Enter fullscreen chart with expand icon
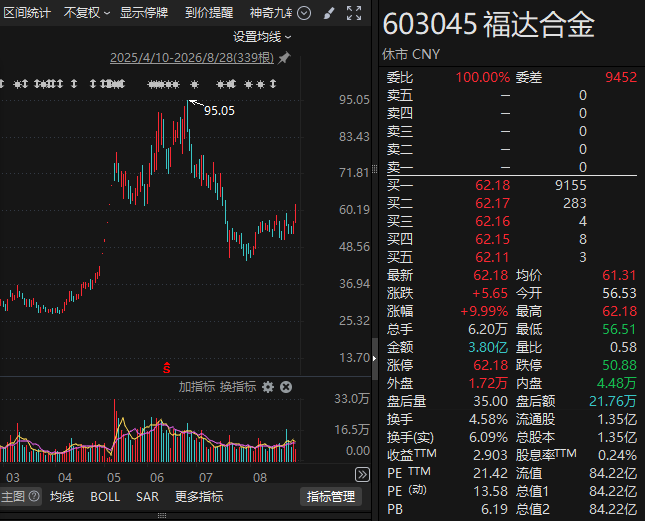Screen dimensions: 645x521 (354, 13)
